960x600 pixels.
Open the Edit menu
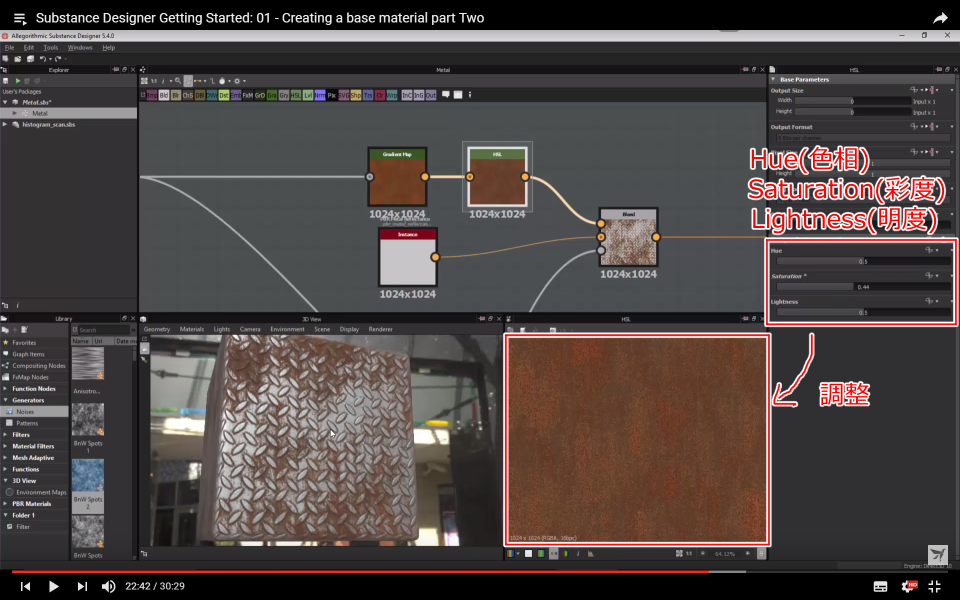click(29, 47)
